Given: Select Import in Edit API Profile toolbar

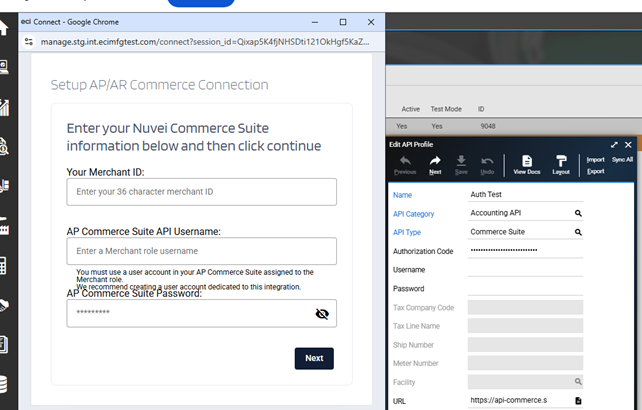Looking at the screenshot, I should (x=595, y=160).
